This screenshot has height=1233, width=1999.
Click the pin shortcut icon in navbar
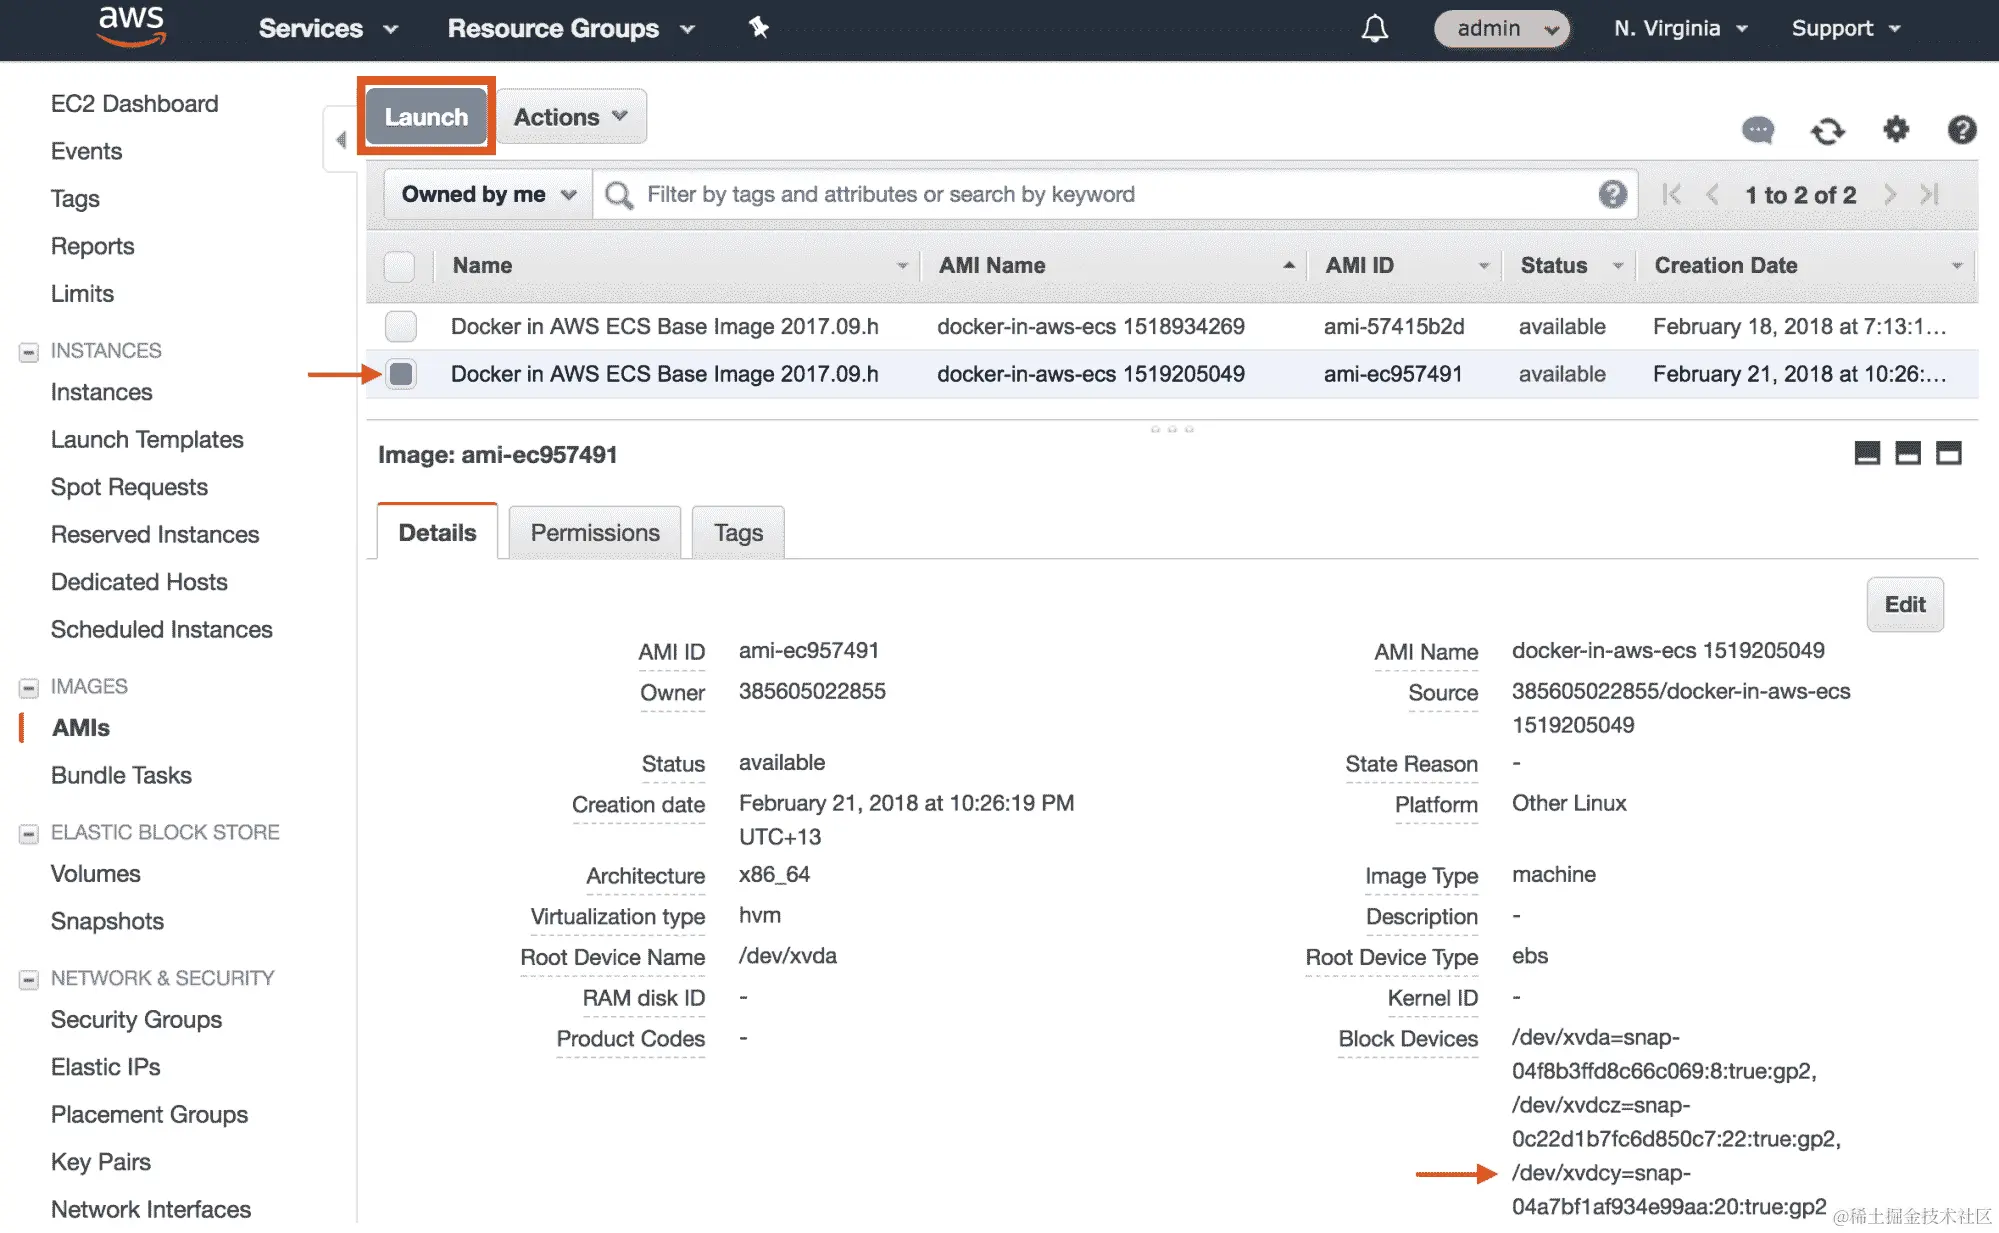[x=758, y=28]
